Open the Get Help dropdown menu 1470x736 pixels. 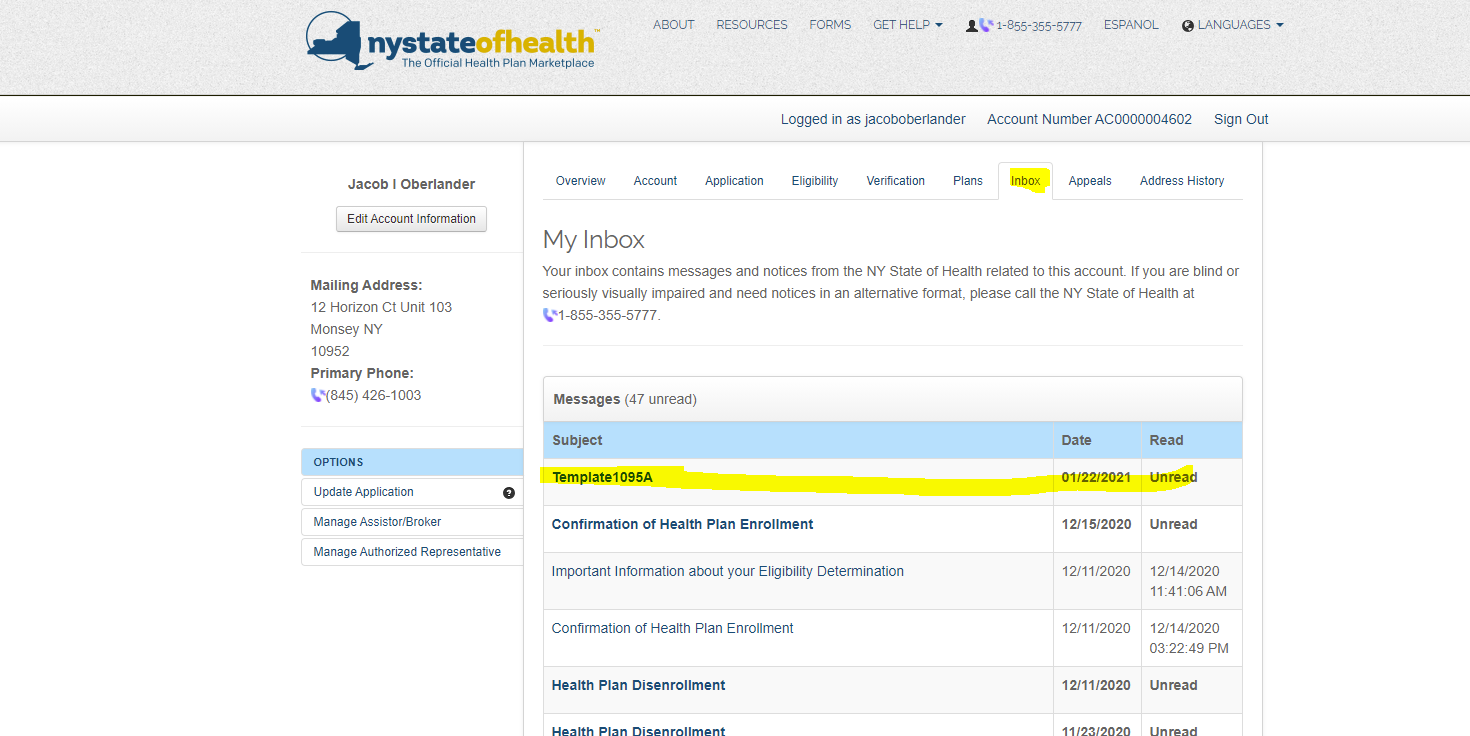[908, 25]
